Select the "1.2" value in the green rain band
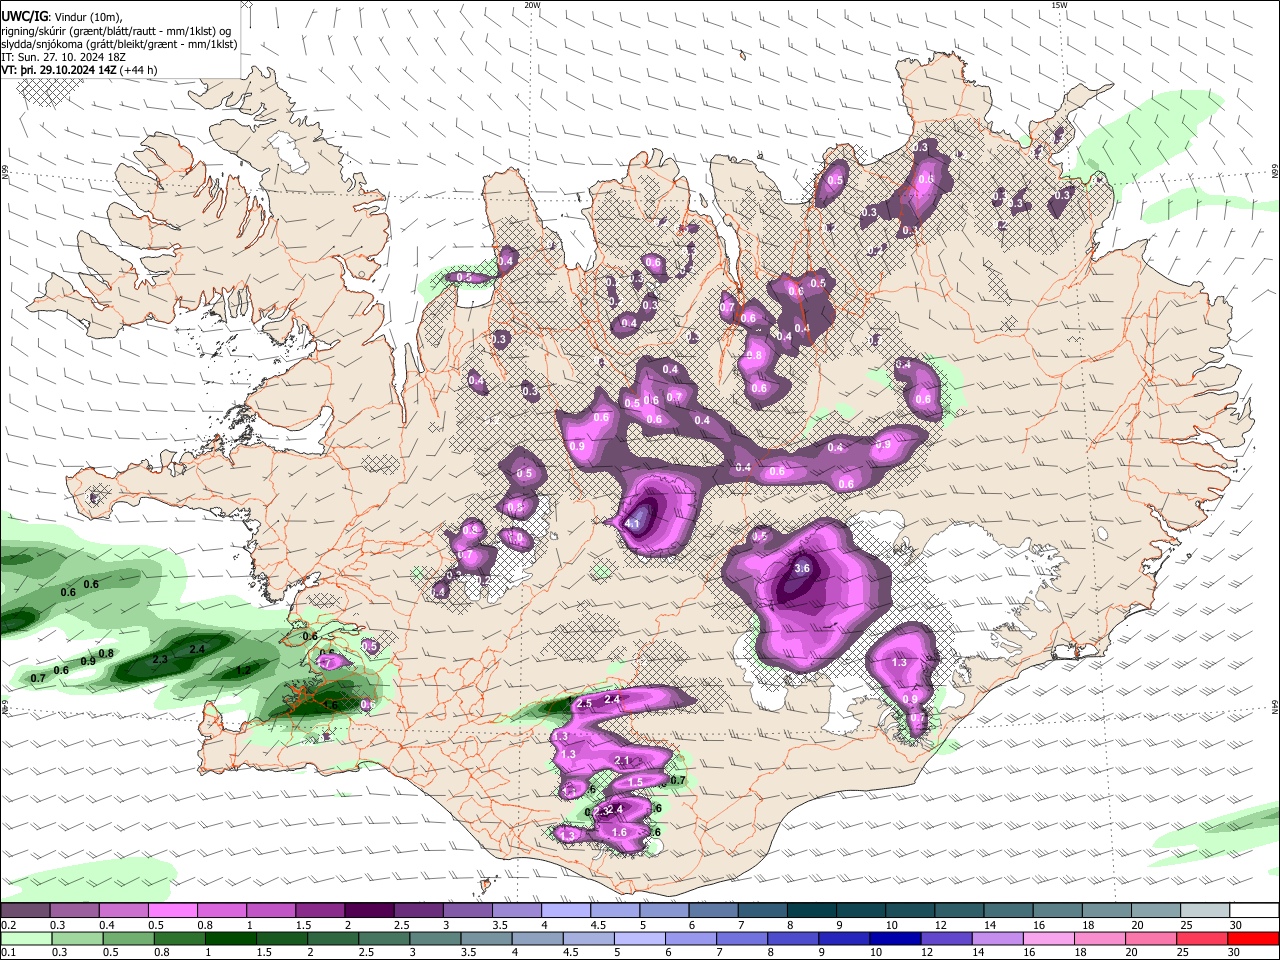This screenshot has height=960, width=1280. [242, 671]
